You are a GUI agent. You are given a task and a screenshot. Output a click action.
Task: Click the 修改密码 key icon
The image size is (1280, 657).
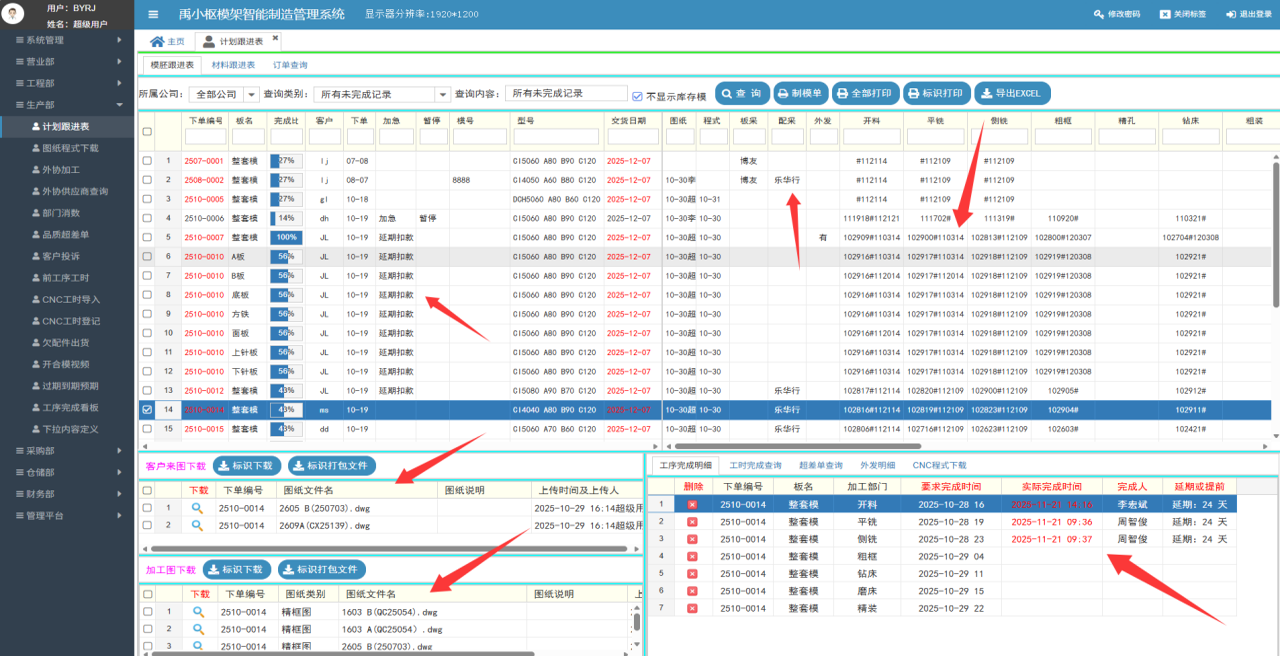coord(1099,14)
